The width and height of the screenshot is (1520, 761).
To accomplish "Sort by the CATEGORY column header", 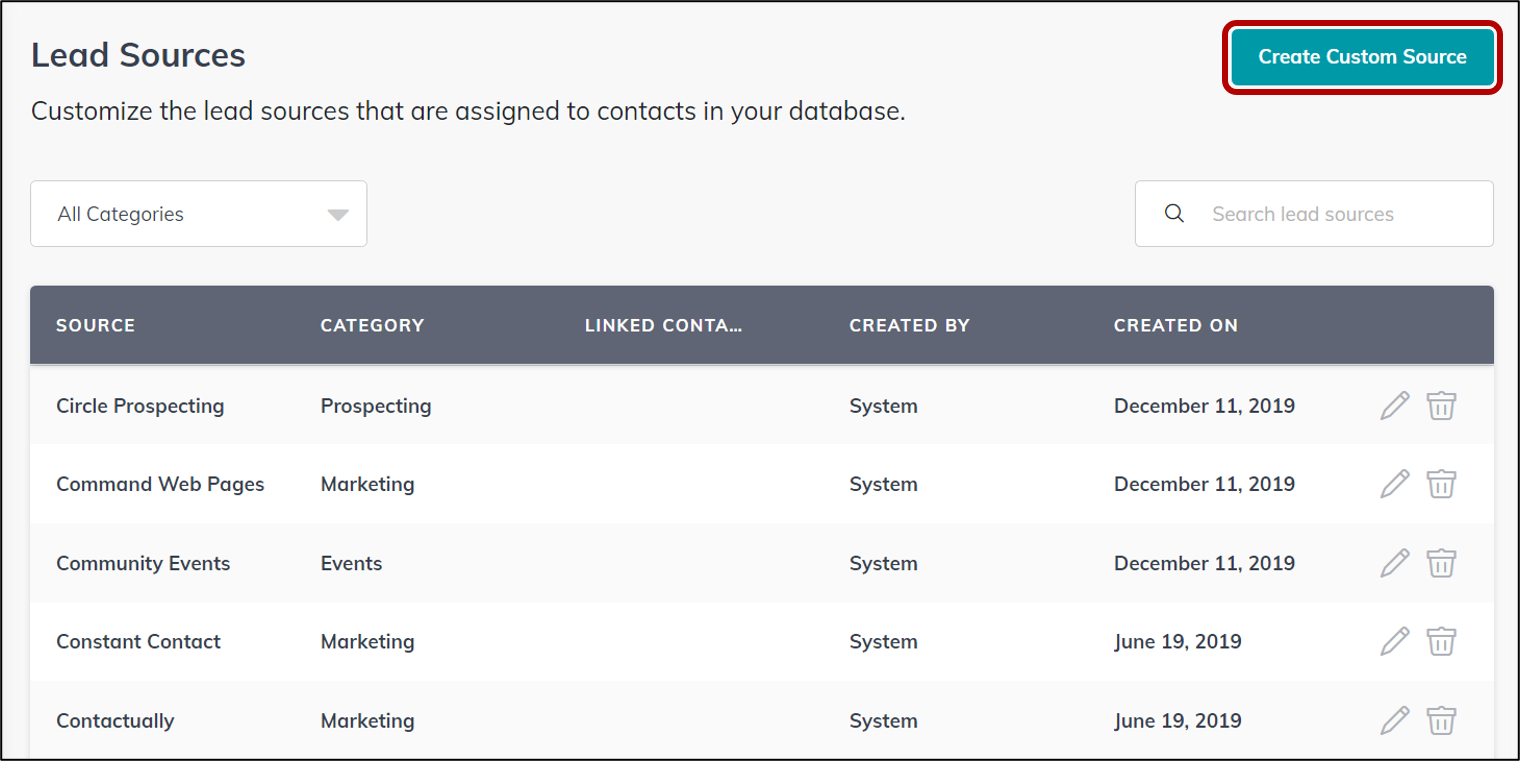I will [372, 325].
